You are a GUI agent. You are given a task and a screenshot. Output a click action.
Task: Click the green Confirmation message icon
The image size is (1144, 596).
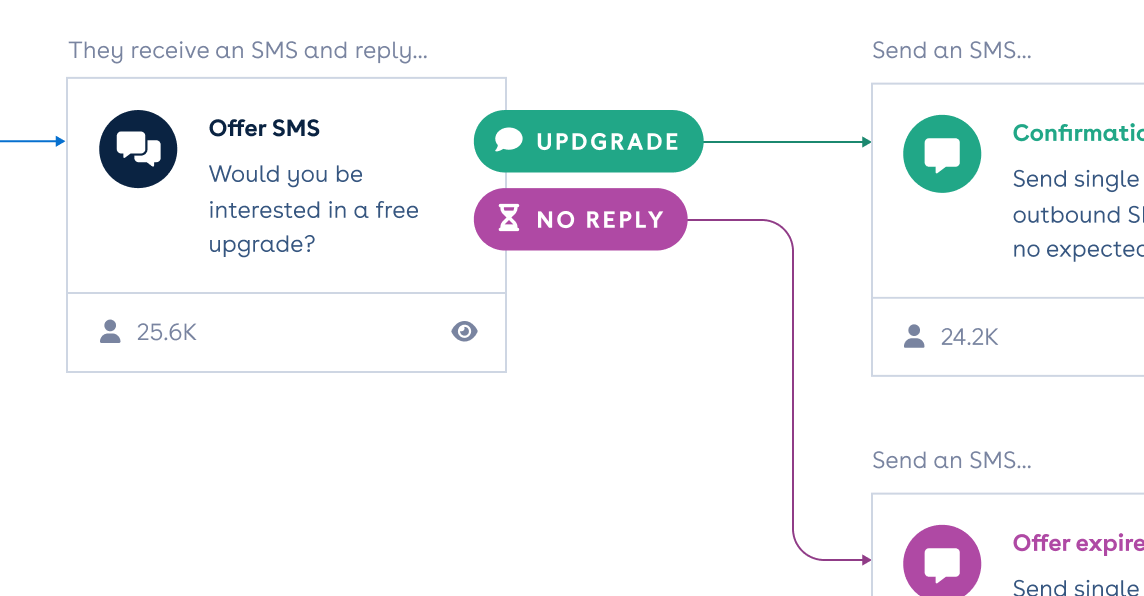[942, 154]
